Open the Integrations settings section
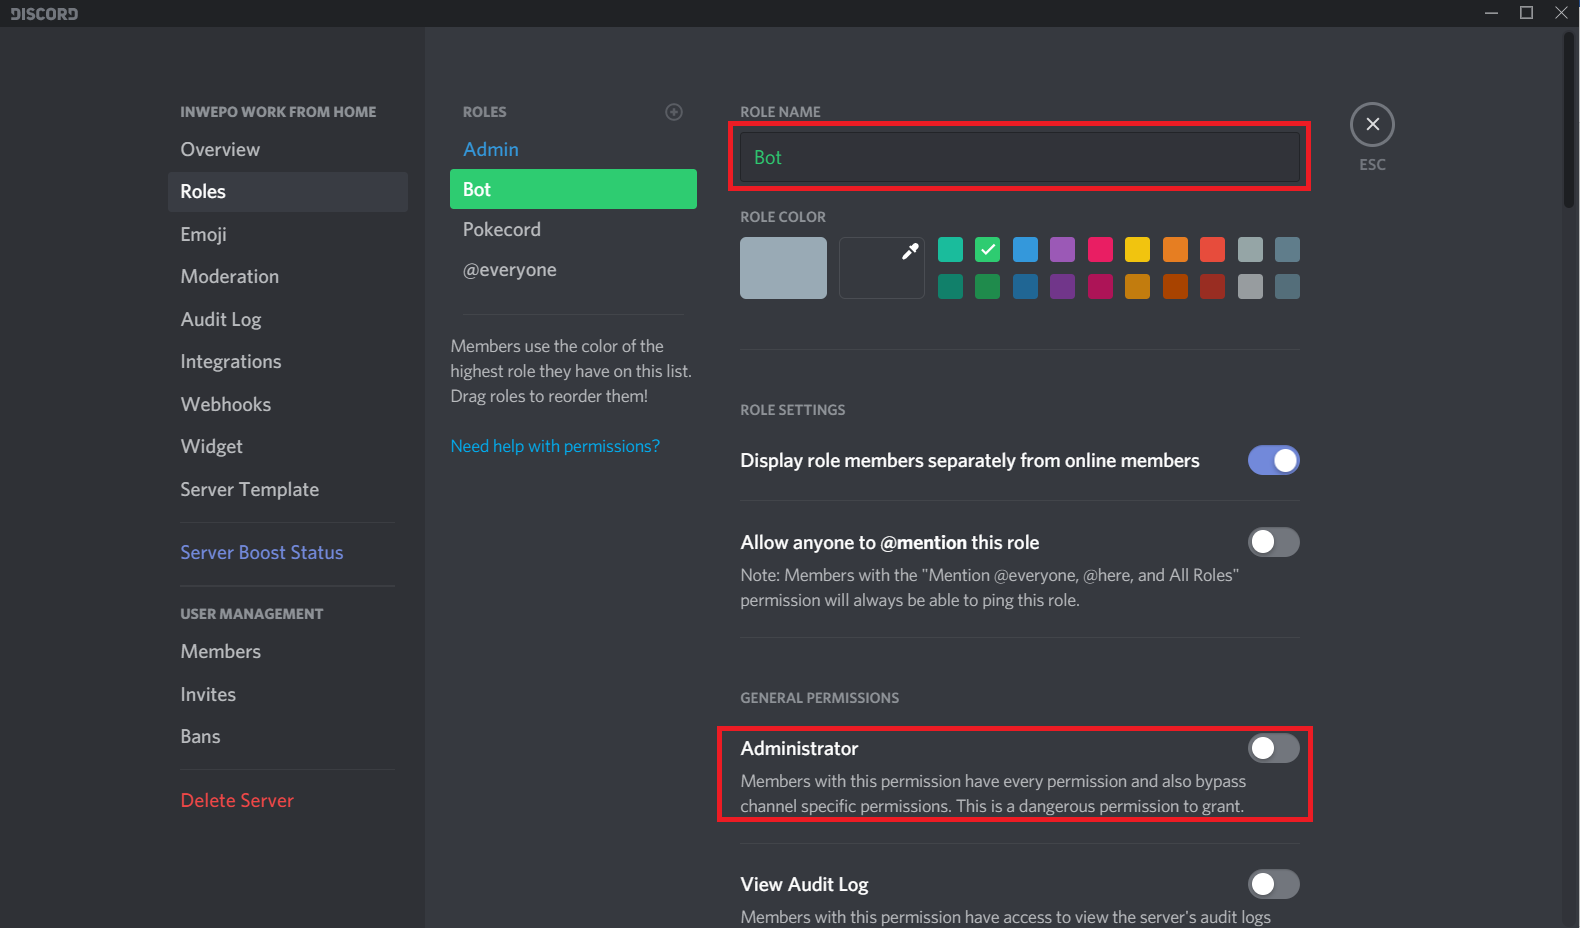Image resolution: width=1580 pixels, height=928 pixels. pyautogui.click(x=231, y=361)
